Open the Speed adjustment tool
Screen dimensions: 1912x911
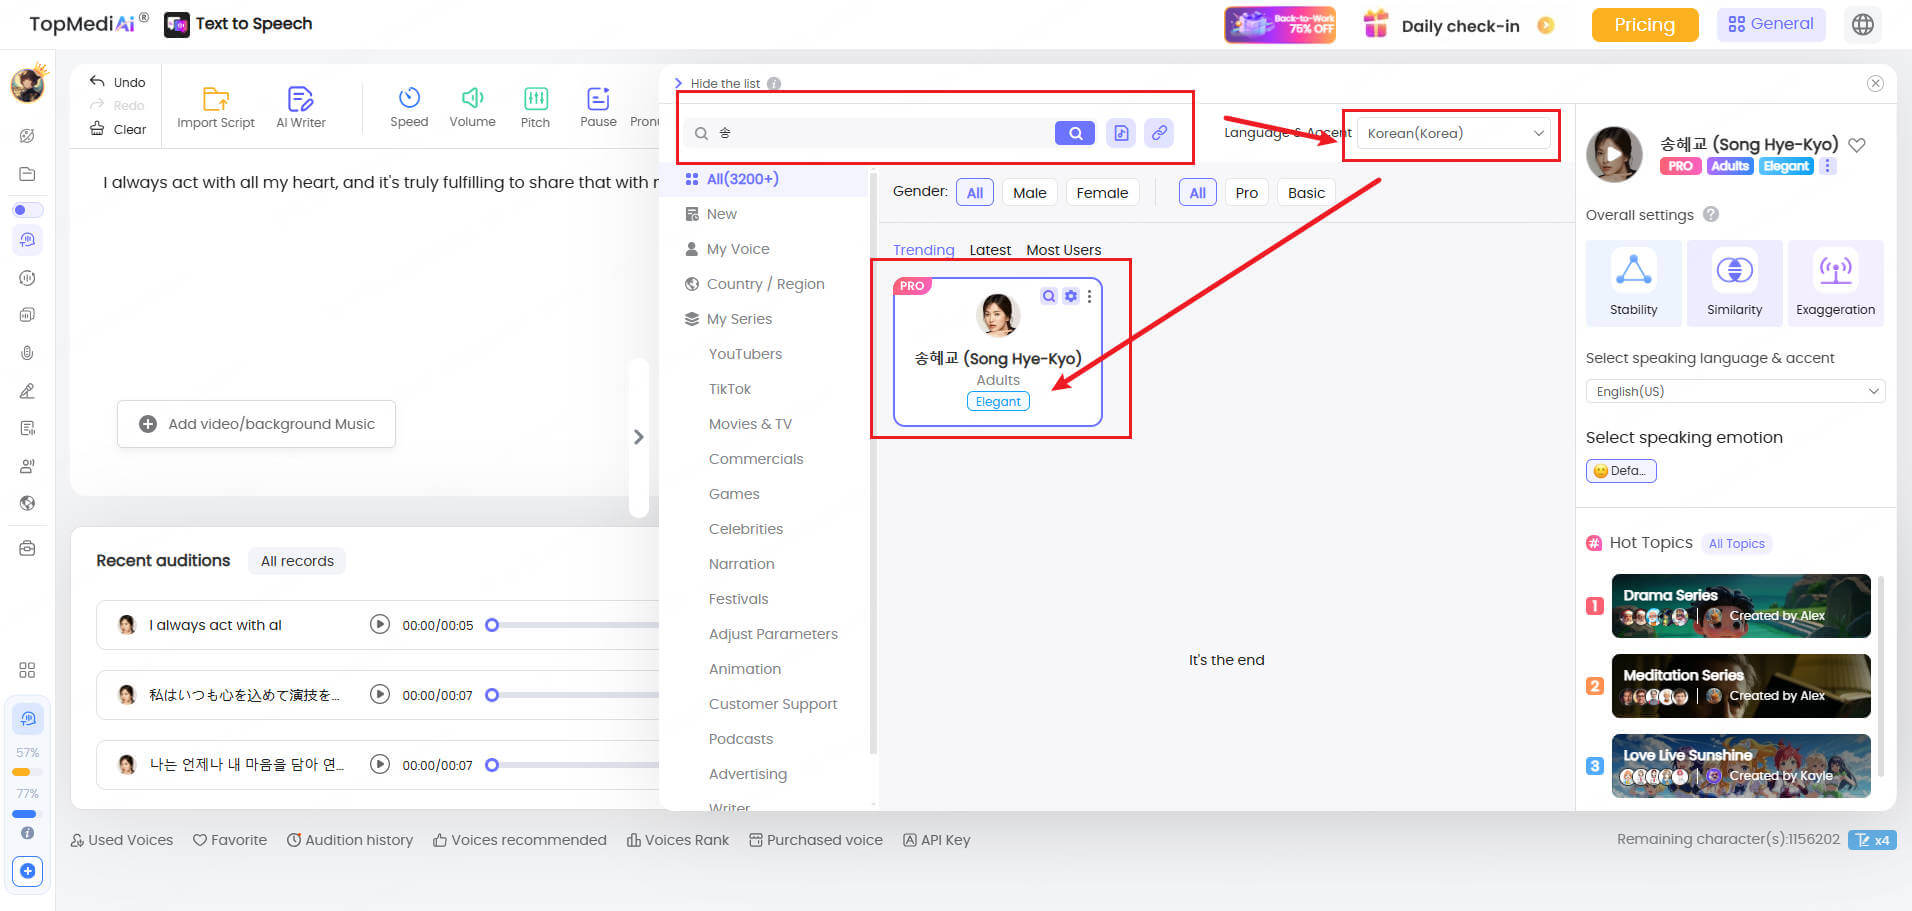click(x=409, y=108)
